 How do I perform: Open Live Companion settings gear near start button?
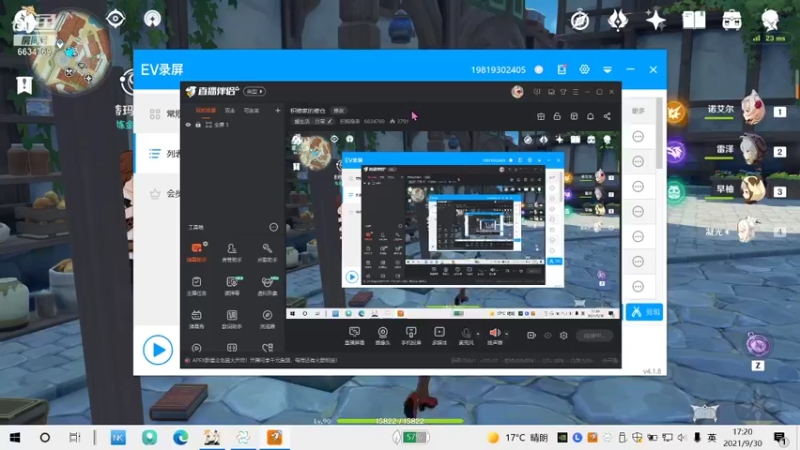(x=563, y=336)
